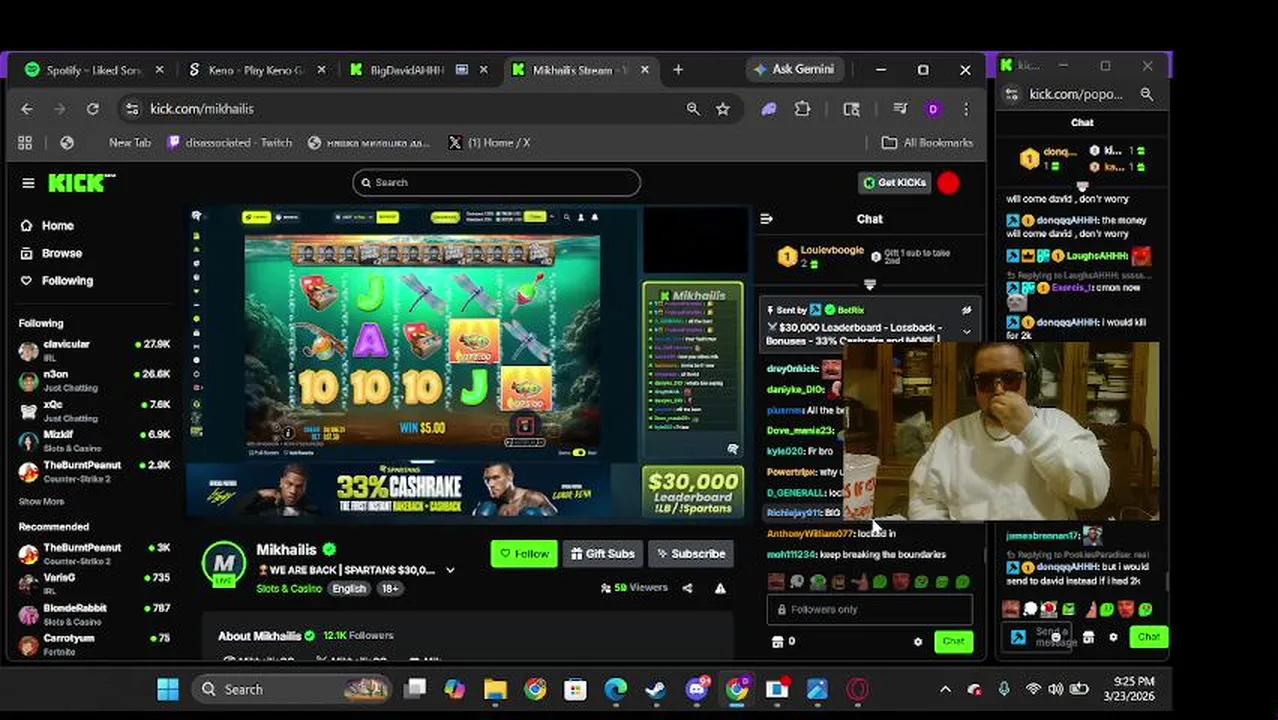The width and height of the screenshot is (1278, 720).
Task: Open Chrome extensions puzzle icon
Action: tap(802, 109)
